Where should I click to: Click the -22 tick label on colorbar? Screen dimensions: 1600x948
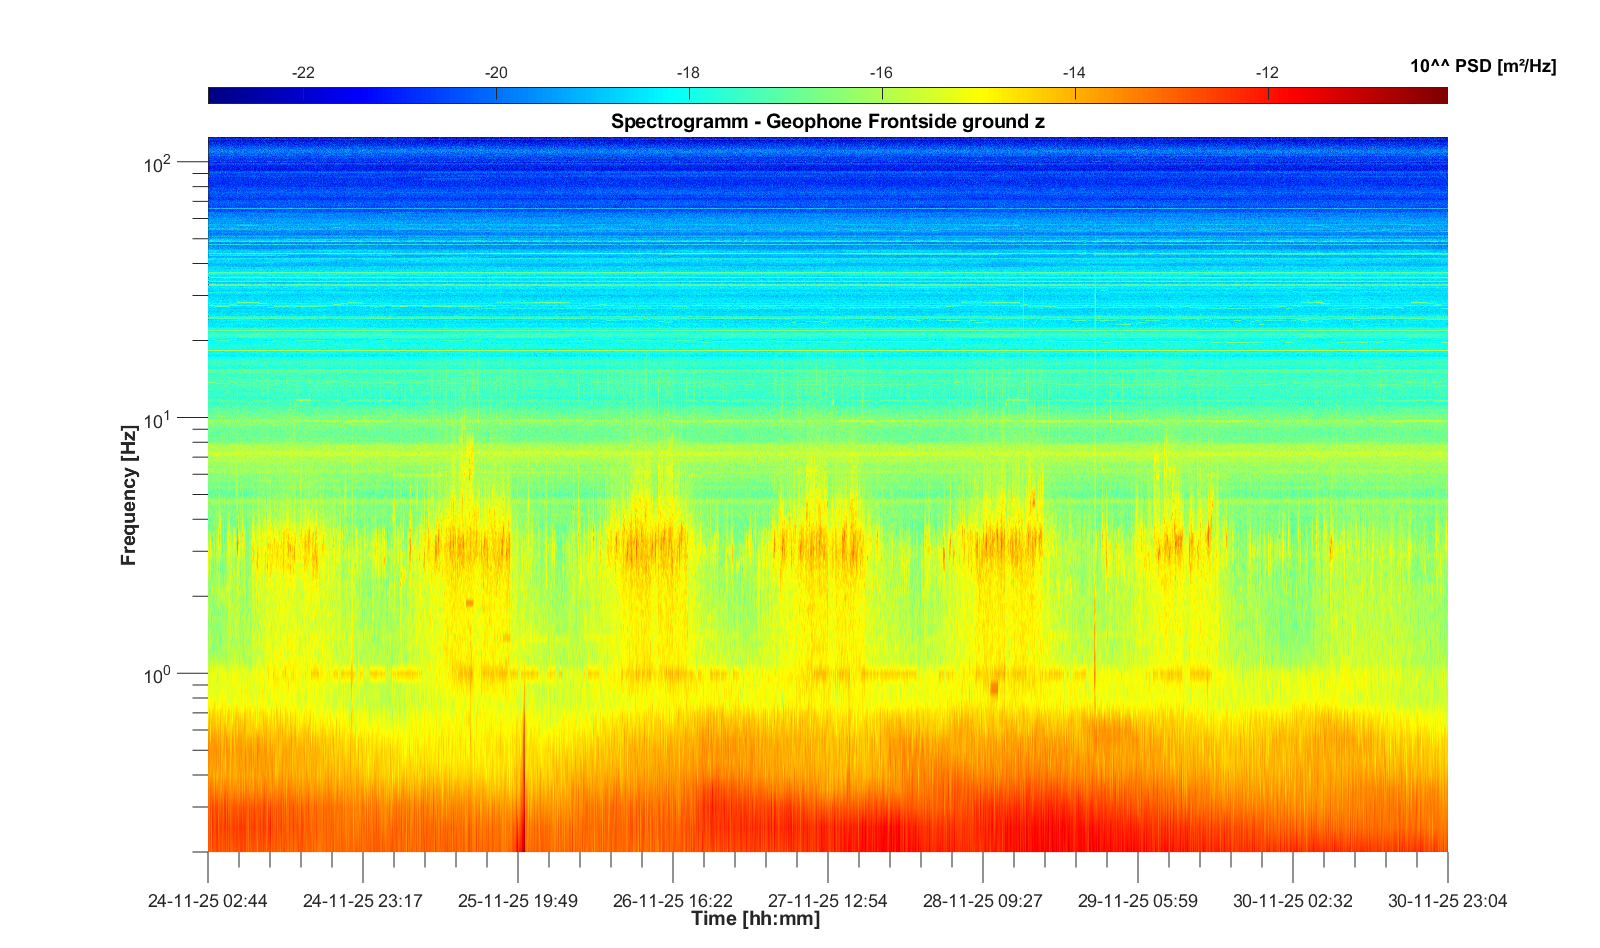click(x=303, y=73)
